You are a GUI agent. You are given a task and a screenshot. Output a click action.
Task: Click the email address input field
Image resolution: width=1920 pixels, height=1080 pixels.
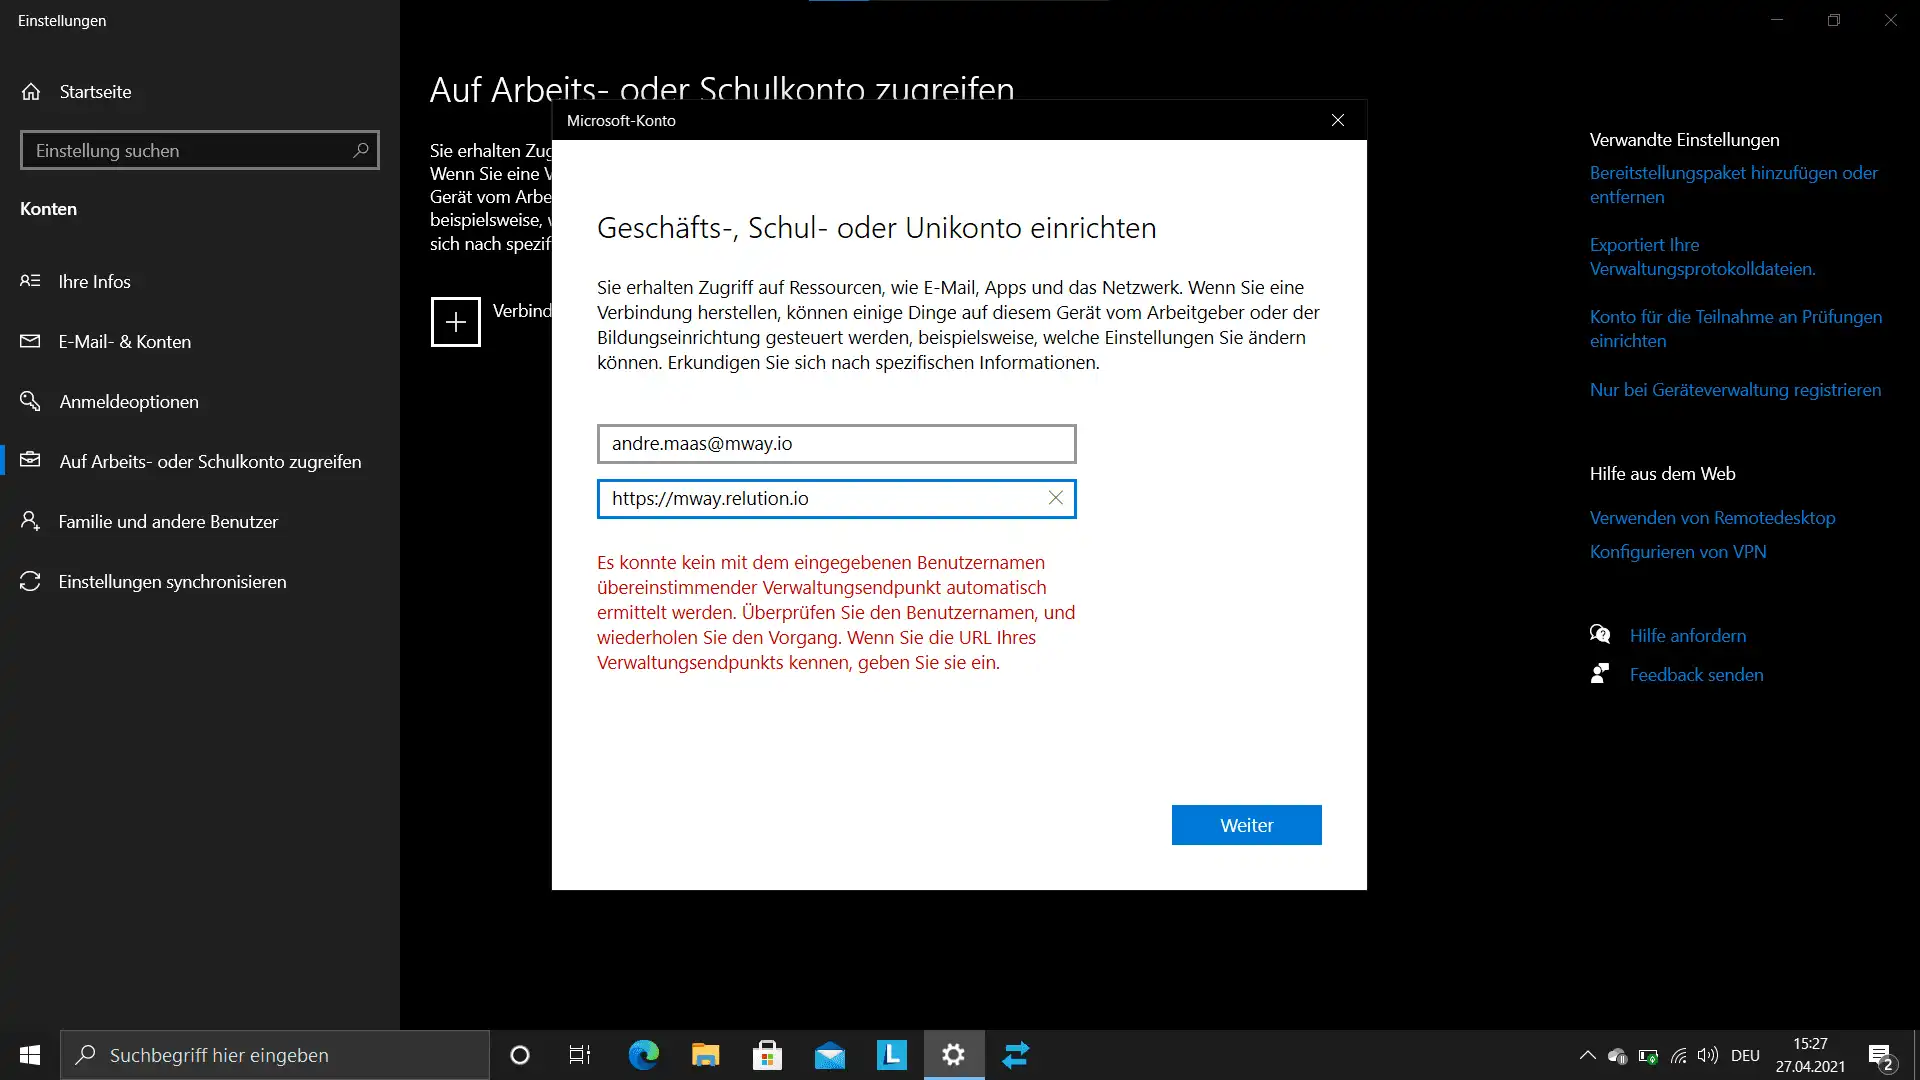click(836, 444)
